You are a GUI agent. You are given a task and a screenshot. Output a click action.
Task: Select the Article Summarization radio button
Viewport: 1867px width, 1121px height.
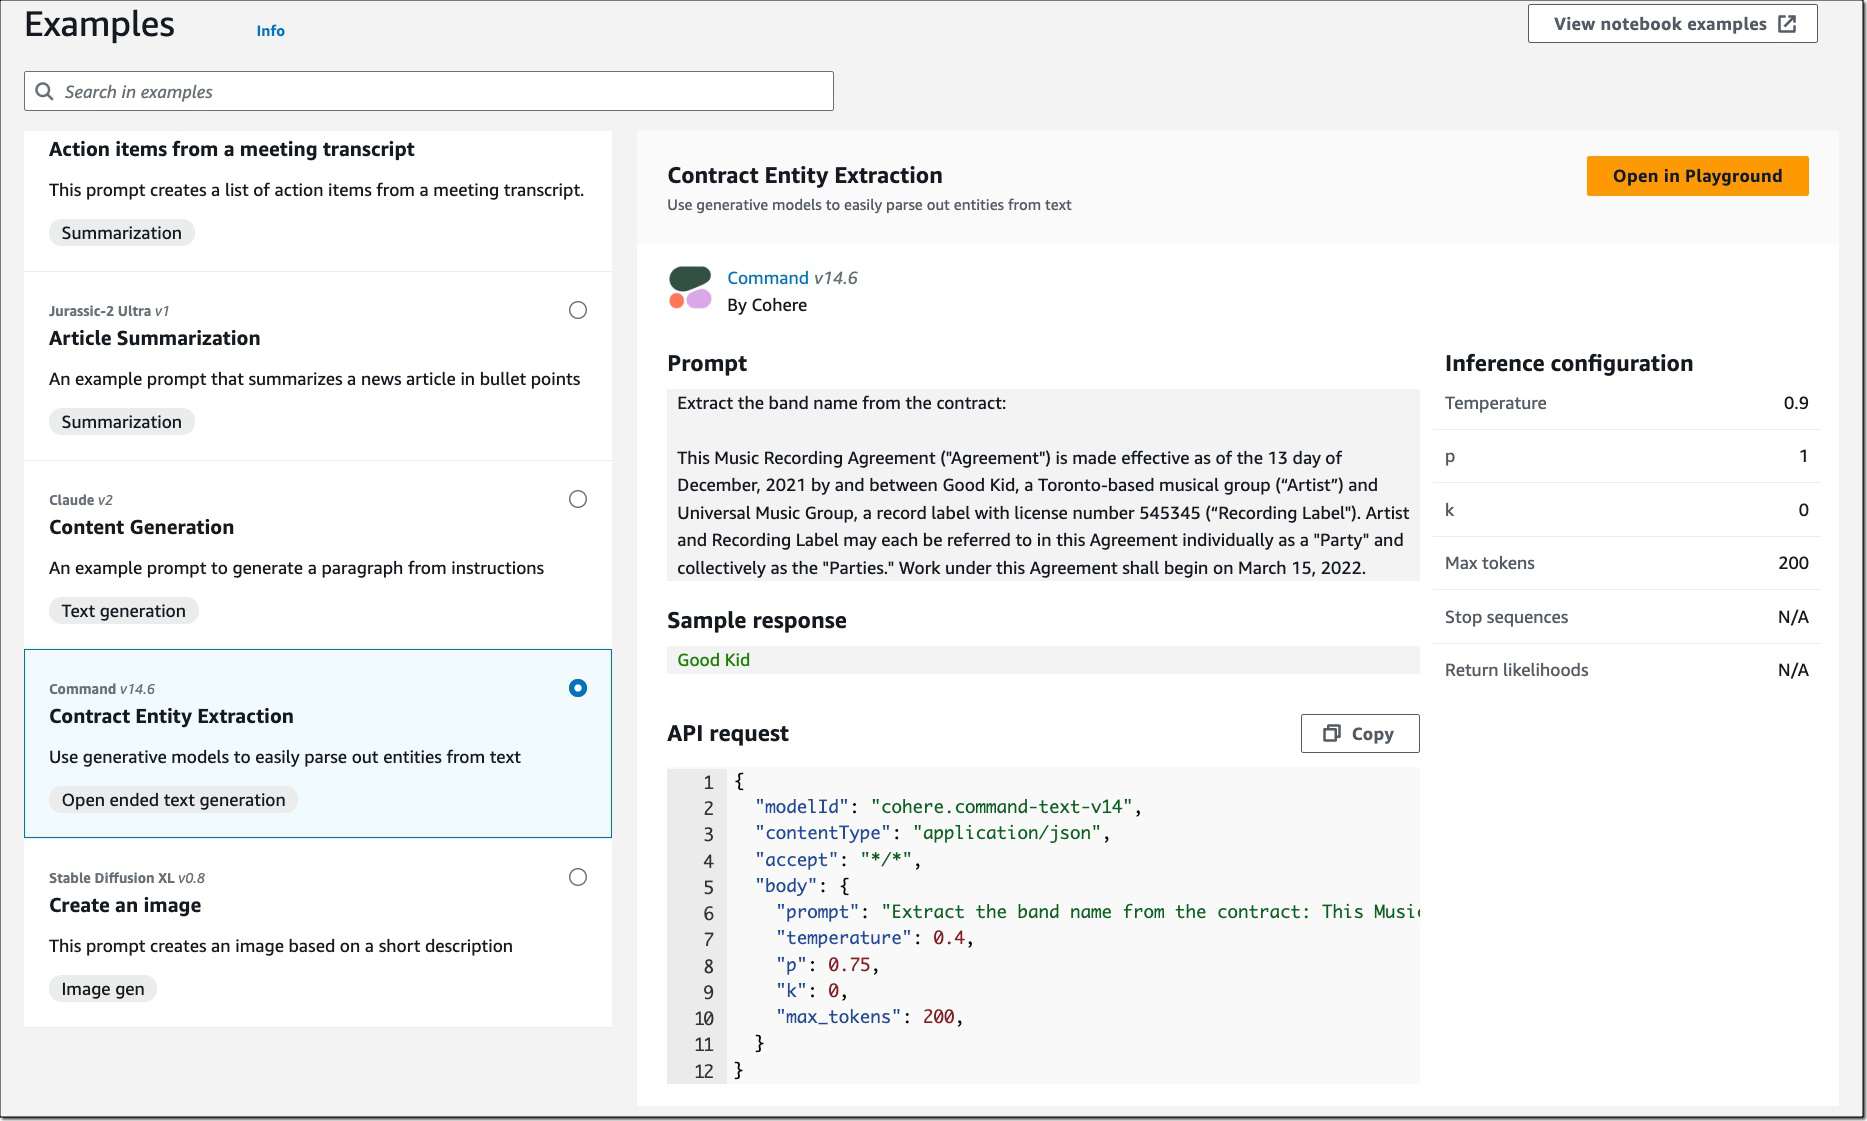[578, 310]
